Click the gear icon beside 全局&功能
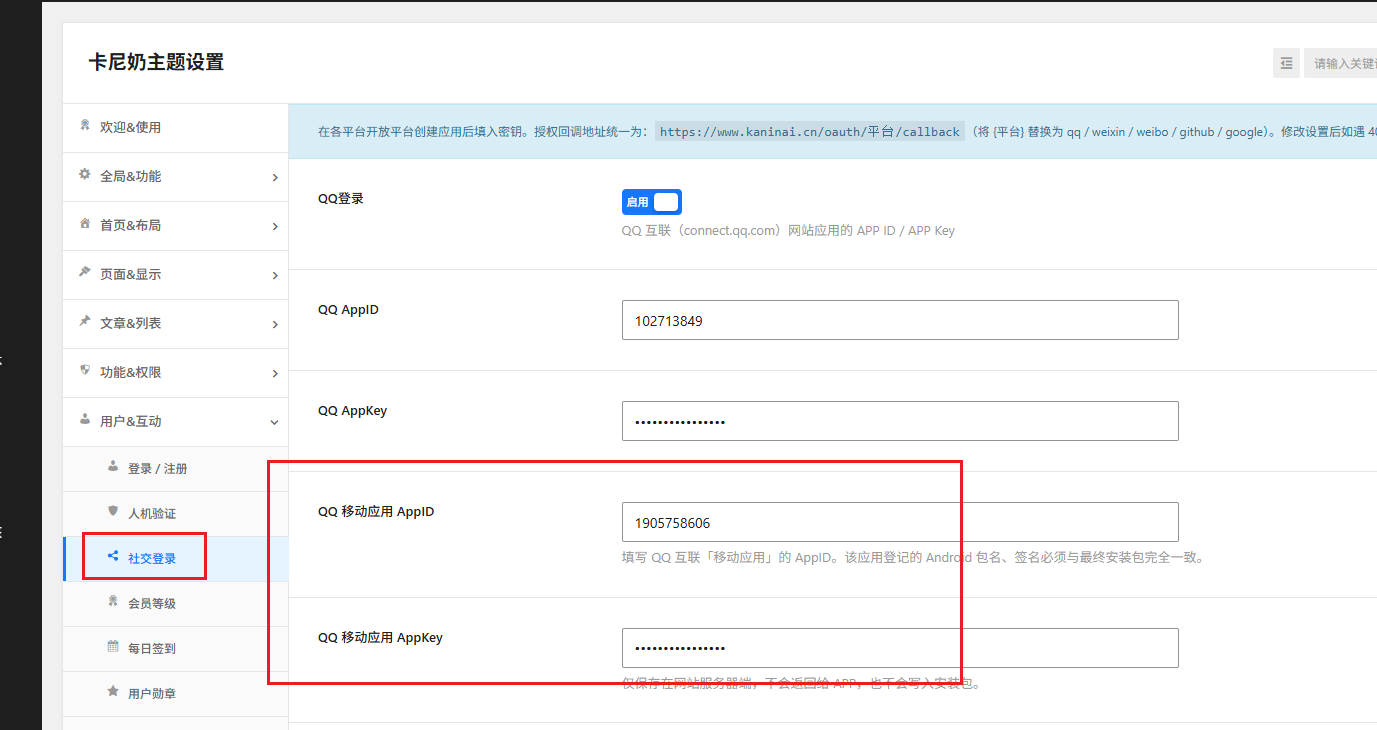 pyautogui.click(x=85, y=175)
